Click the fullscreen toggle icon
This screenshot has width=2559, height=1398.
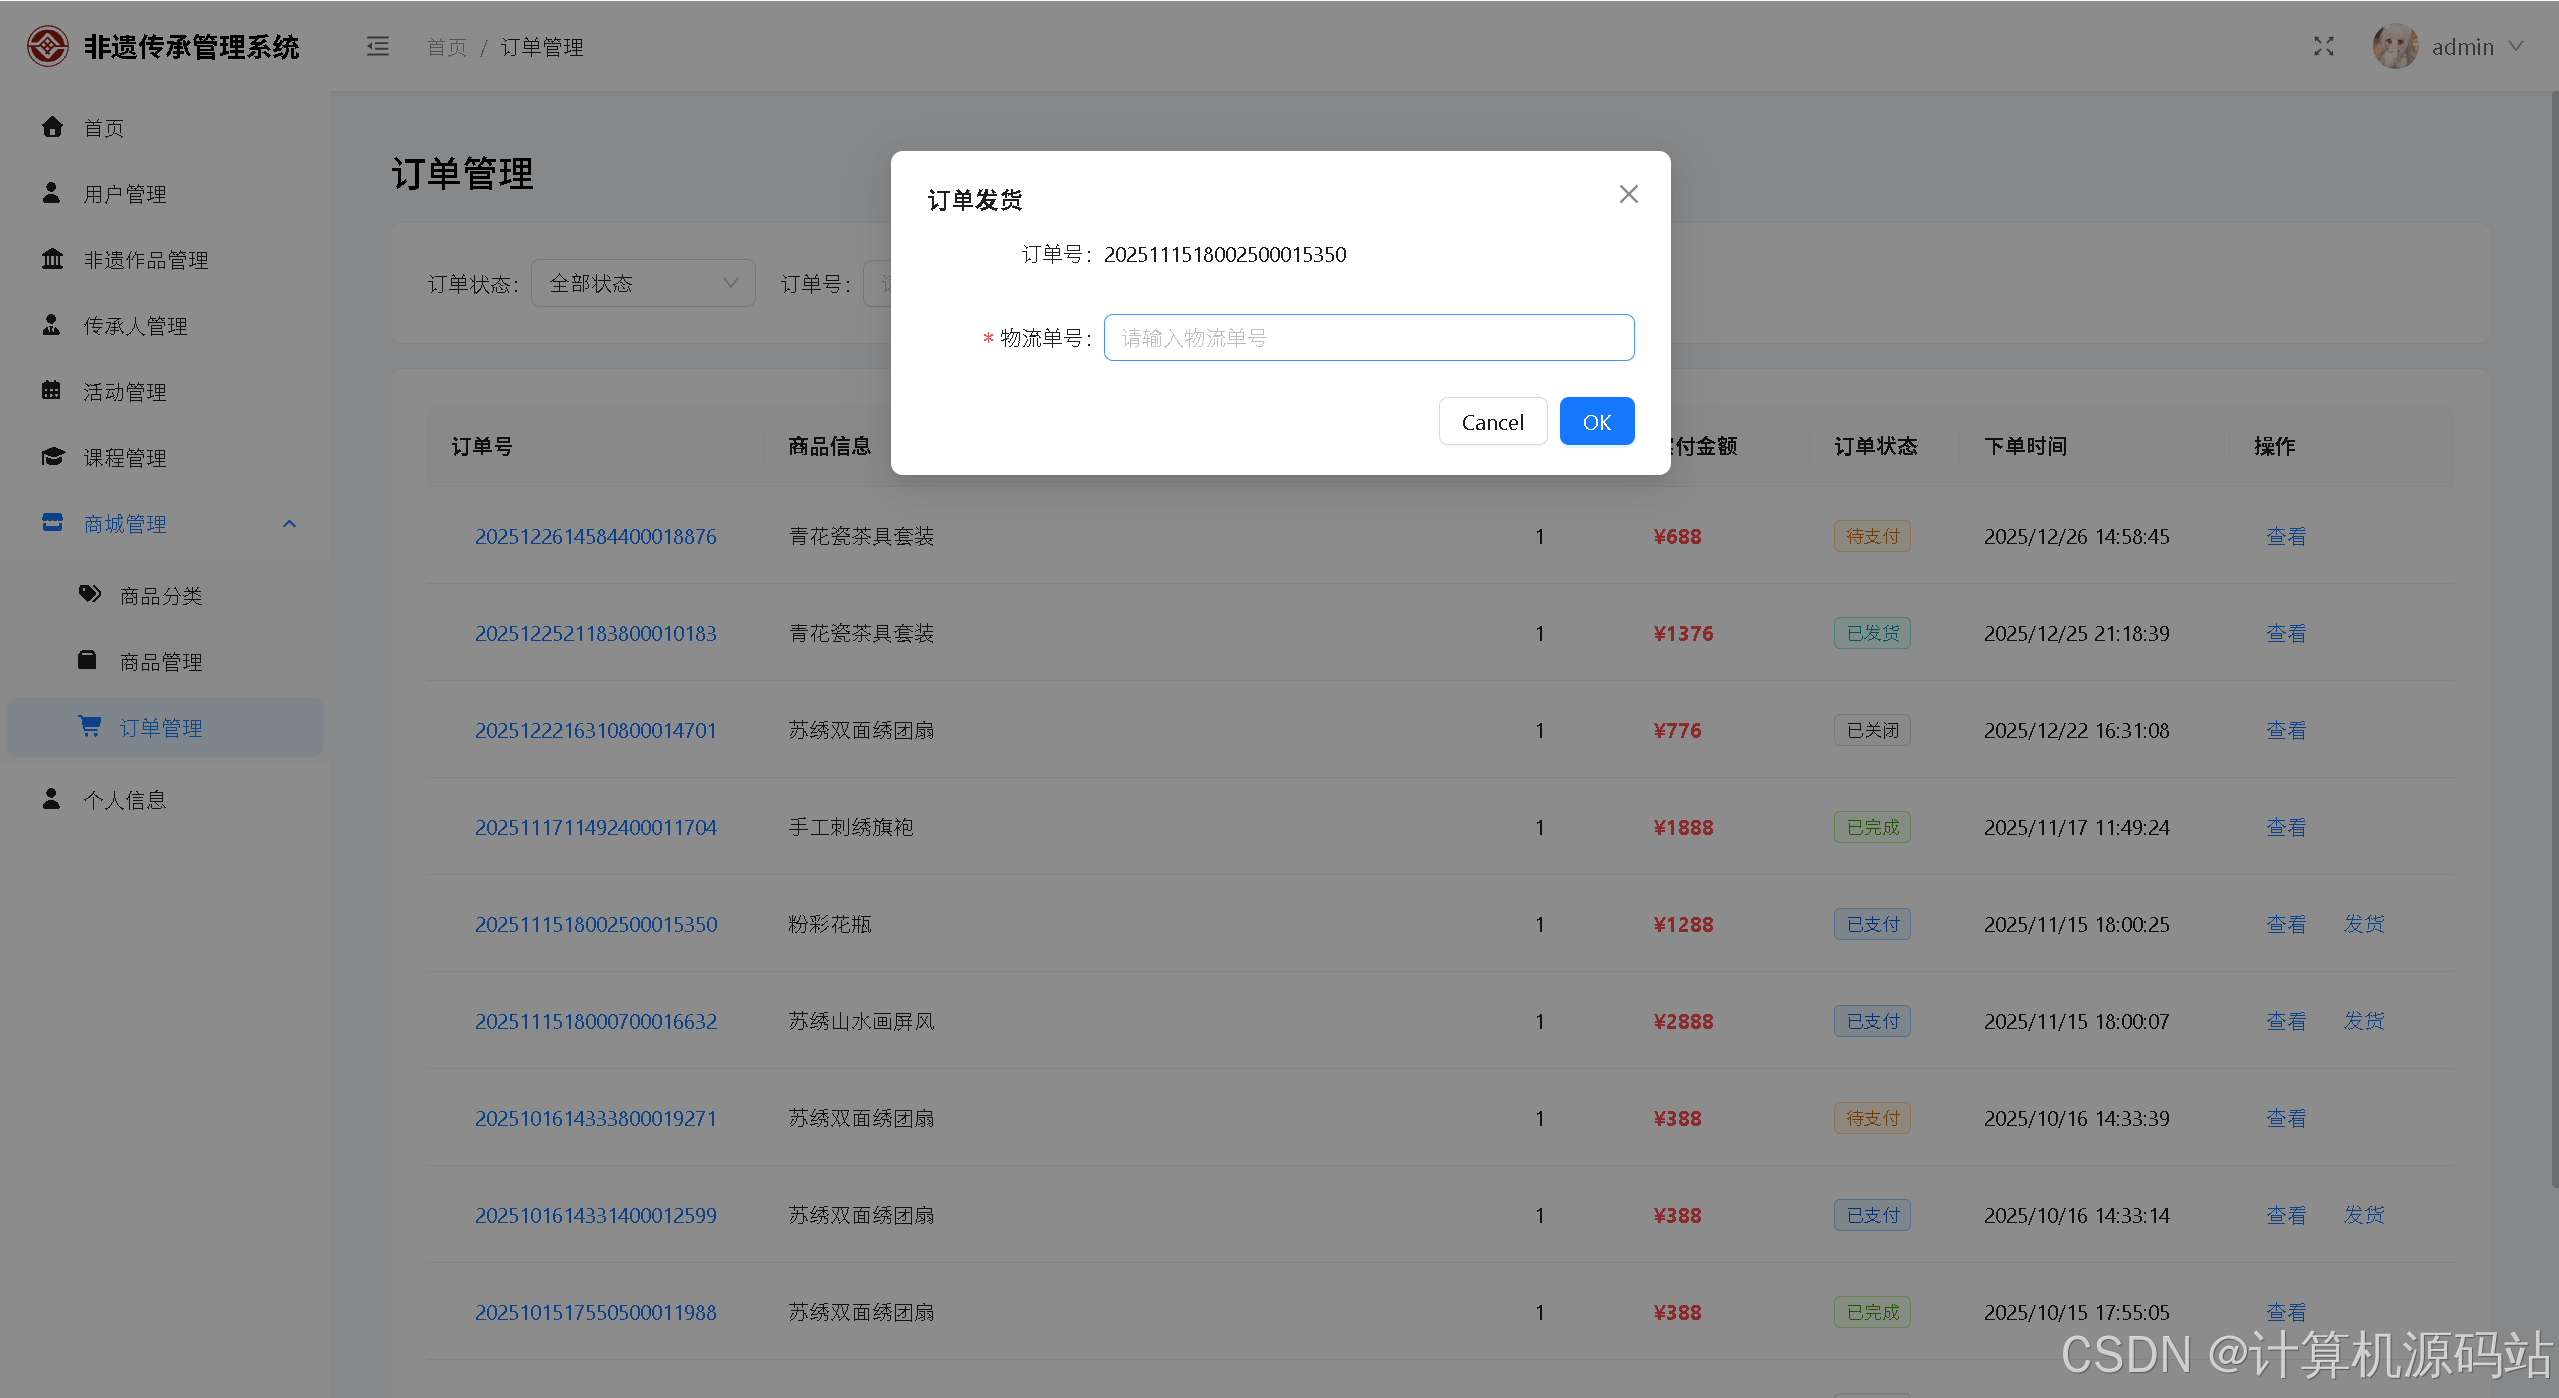2323,47
